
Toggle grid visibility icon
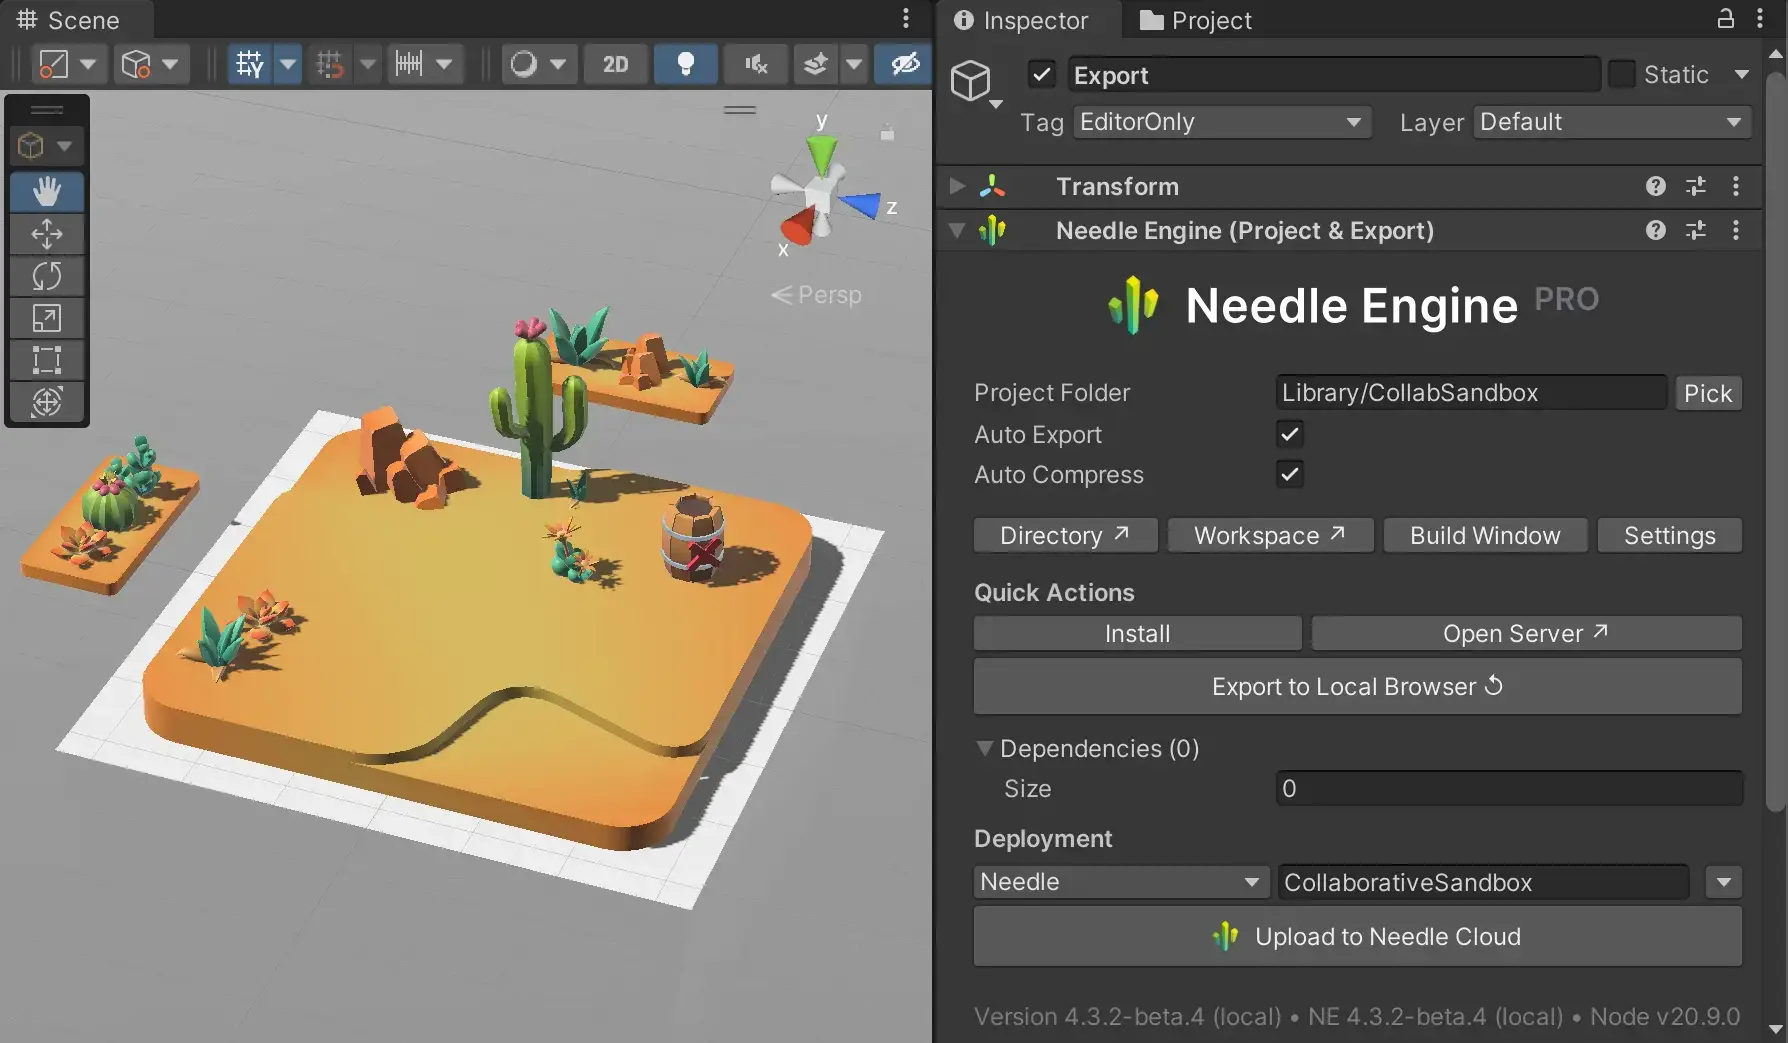pos(249,64)
